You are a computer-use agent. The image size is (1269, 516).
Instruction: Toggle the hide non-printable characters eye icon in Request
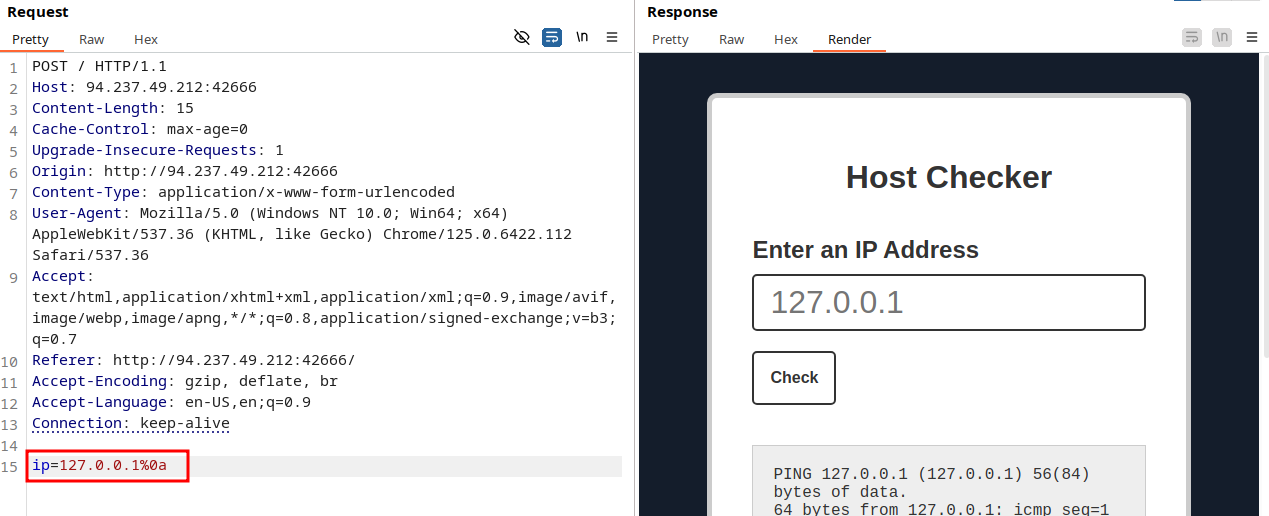[521, 37]
